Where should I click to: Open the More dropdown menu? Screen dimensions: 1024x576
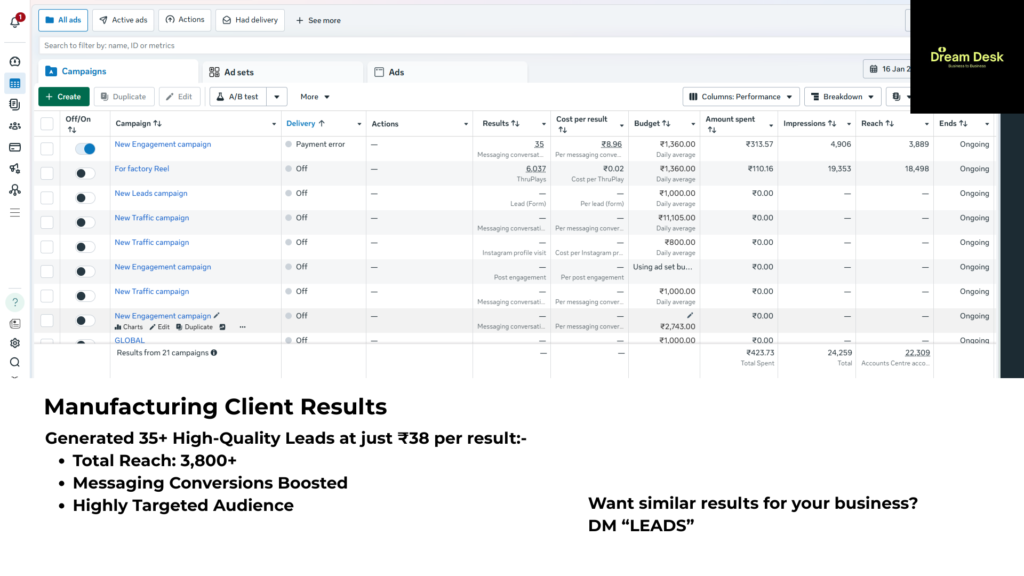click(315, 97)
